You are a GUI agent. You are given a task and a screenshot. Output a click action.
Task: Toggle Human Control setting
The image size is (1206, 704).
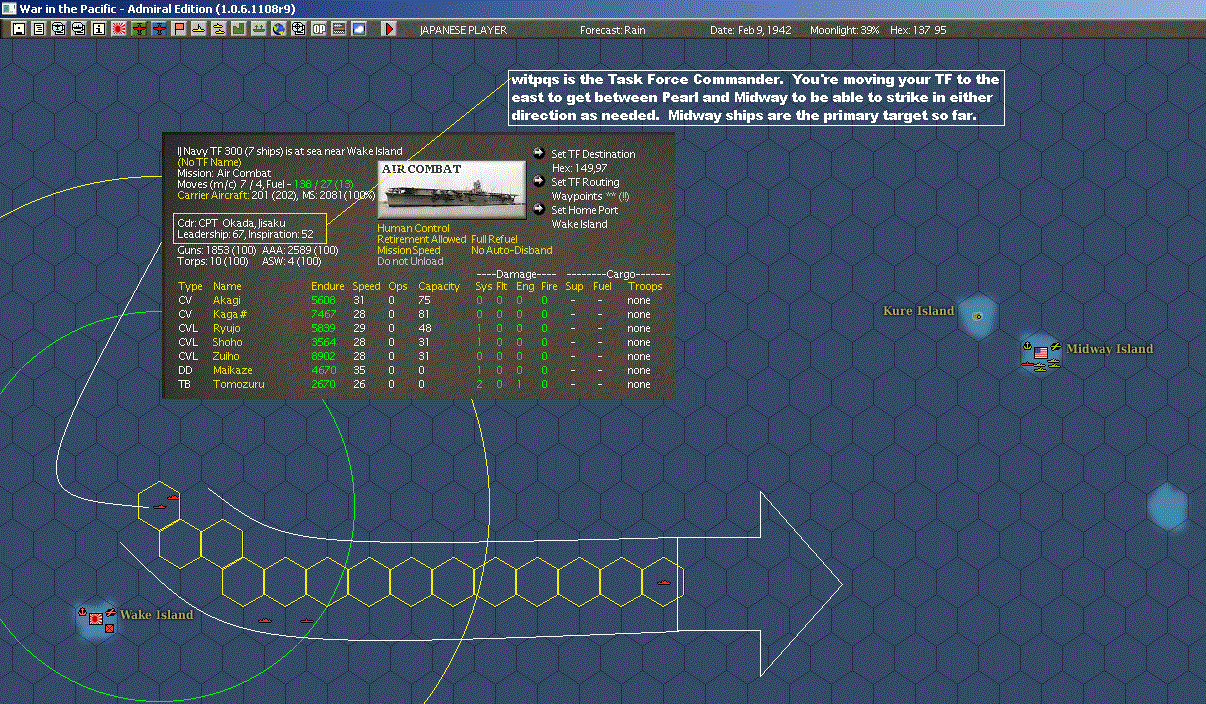tap(413, 228)
